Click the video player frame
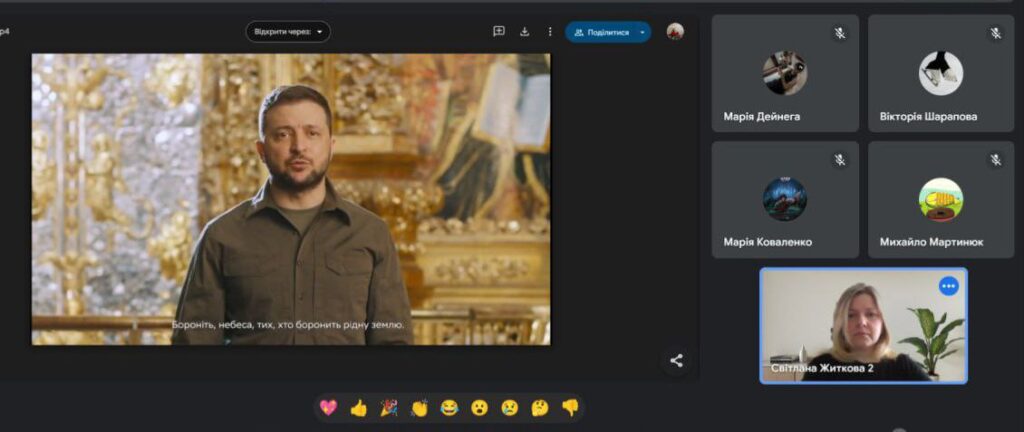This screenshot has width=1024, height=432. pyautogui.click(x=291, y=199)
